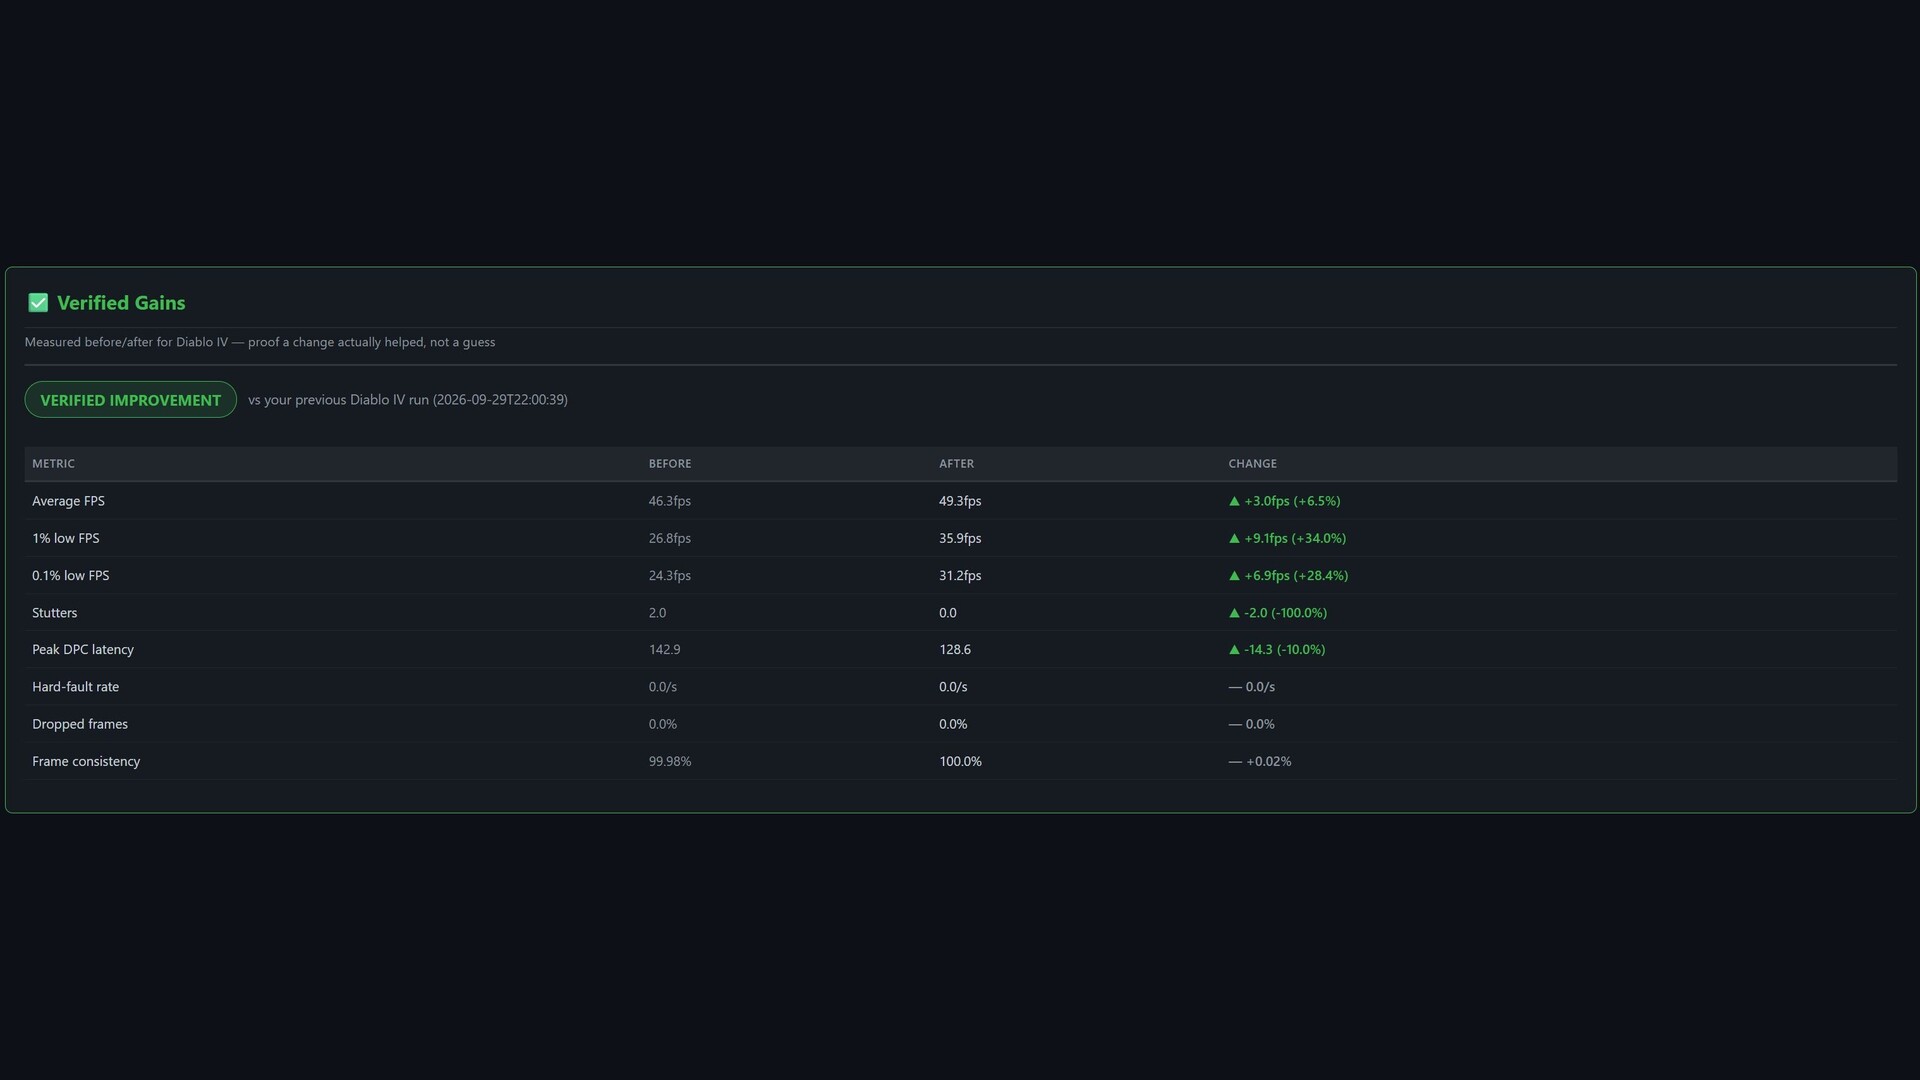Click the 99.98% frame consistency before value

(x=670, y=762)
